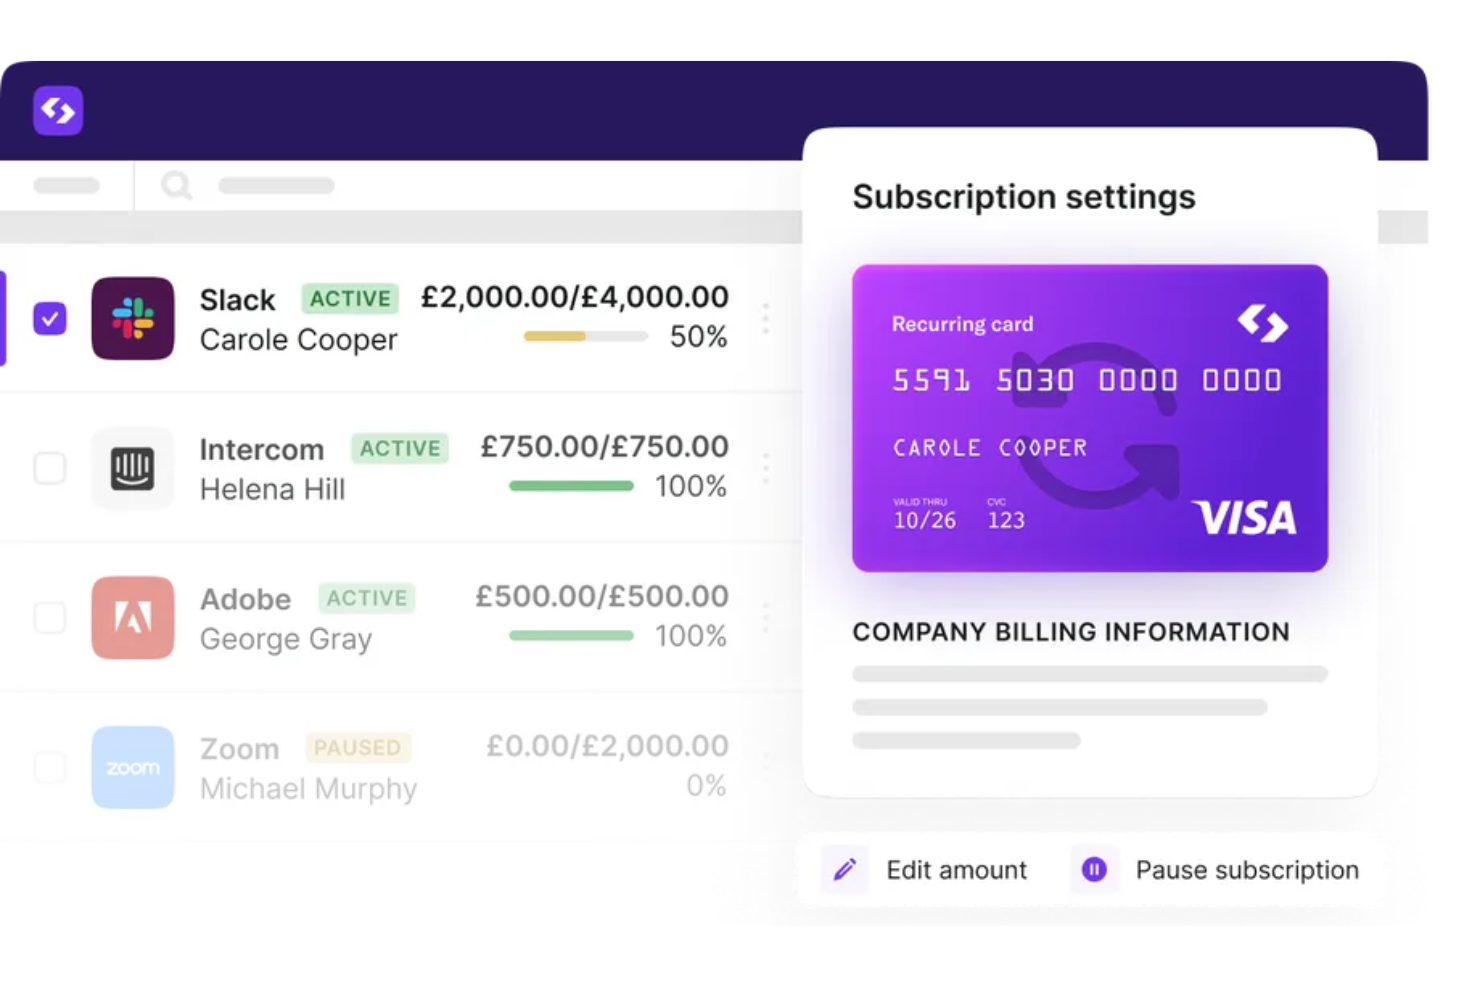Click the pause icon beside Pause subscription
The height and width of the screenshot is (987, 1480).
[x=1094, y=869]
